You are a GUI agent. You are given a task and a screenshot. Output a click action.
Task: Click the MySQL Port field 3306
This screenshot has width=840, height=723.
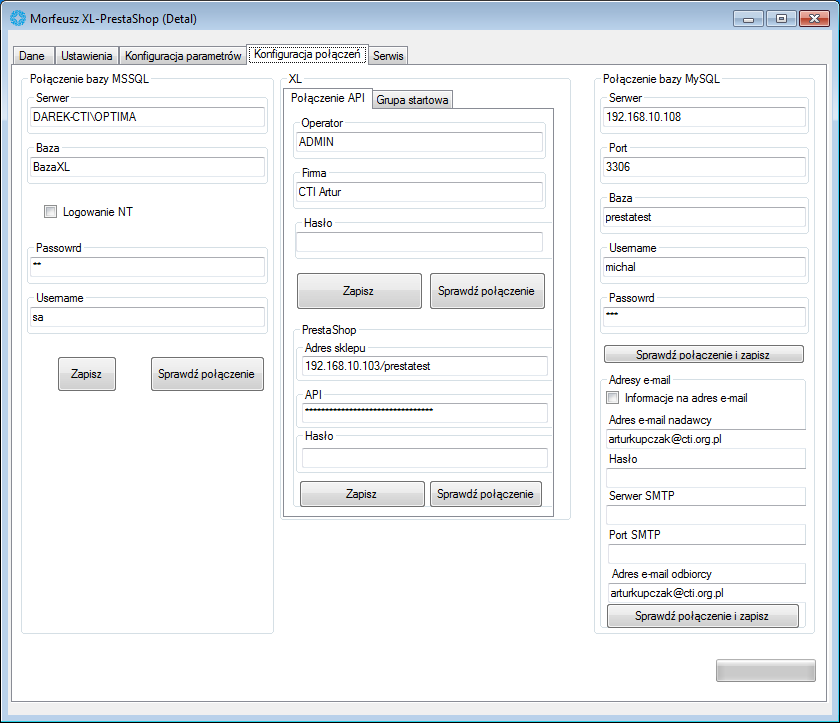click(704, 167)
